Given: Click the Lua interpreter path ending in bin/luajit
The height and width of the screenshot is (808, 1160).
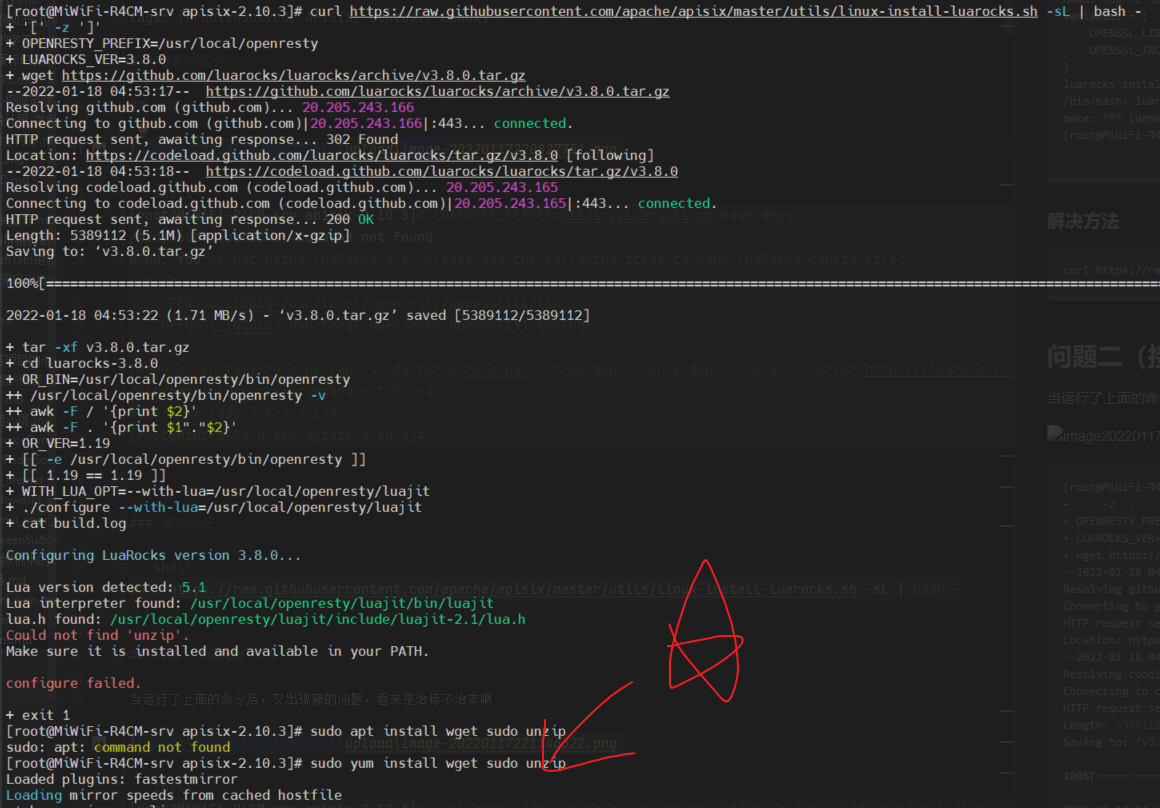Looking at the screenshot, I should click(342, 603).
